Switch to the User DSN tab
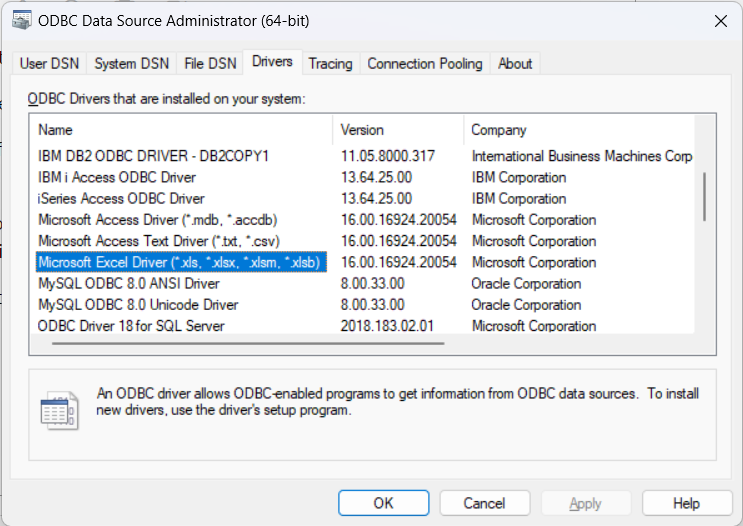The height and width of the screenshot is (526, 743). [48, 64]
